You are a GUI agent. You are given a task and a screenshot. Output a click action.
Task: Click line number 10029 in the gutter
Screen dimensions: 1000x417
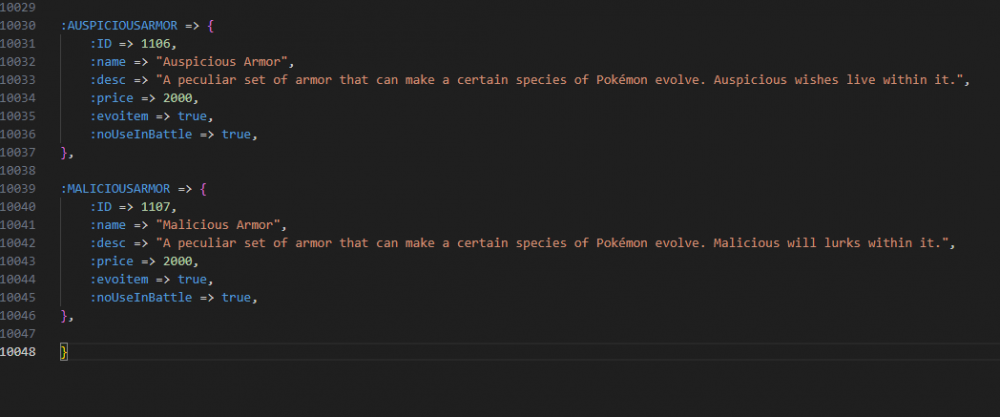pyautogui.click(x=18, y=8)
